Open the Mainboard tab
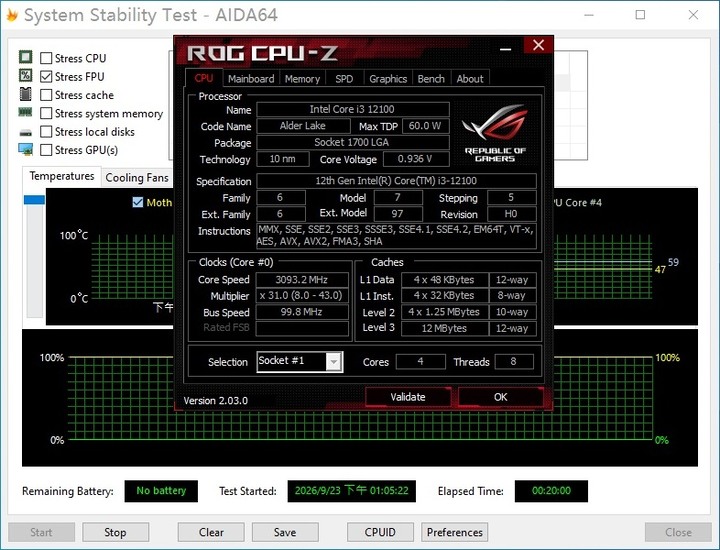 click(x=251, y=79)
